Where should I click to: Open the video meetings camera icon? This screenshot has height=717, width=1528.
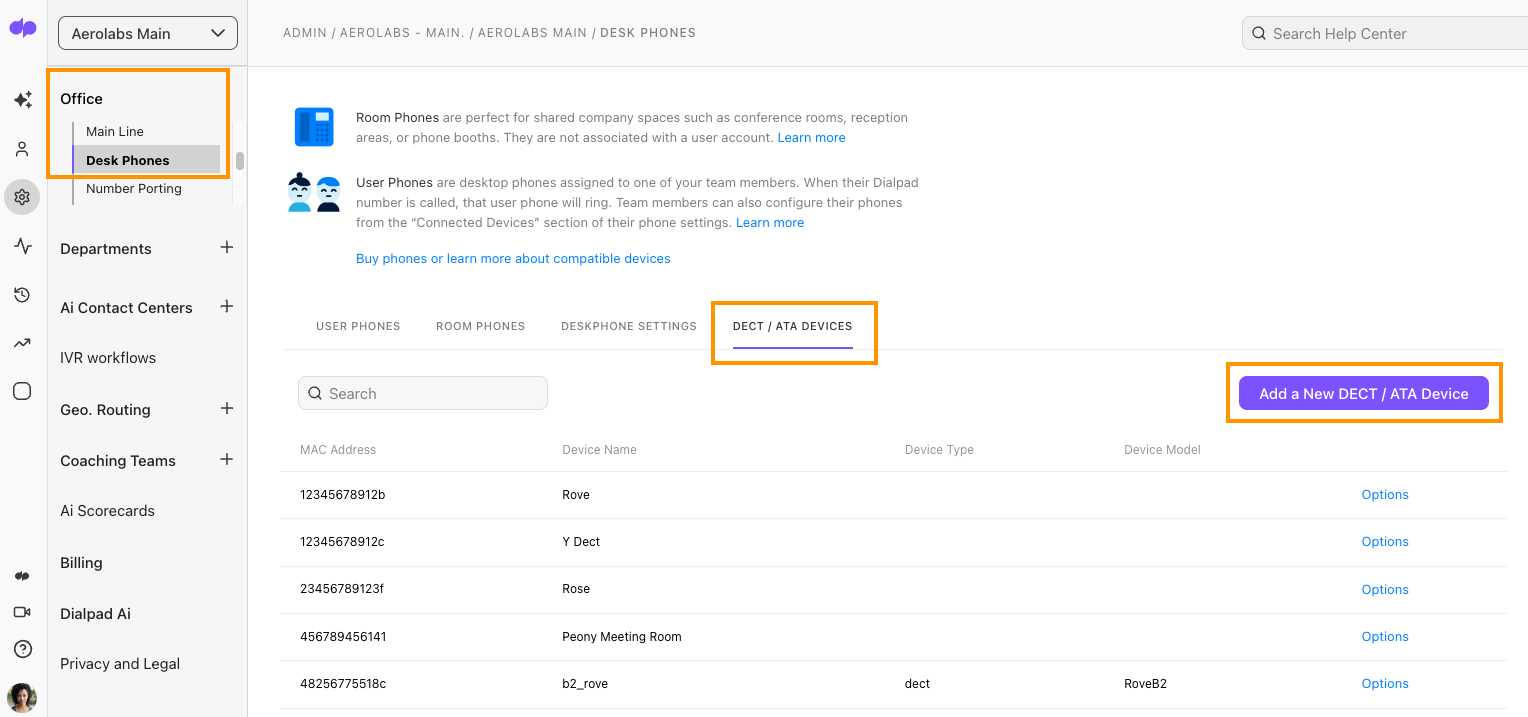click(x=22, y=612)
